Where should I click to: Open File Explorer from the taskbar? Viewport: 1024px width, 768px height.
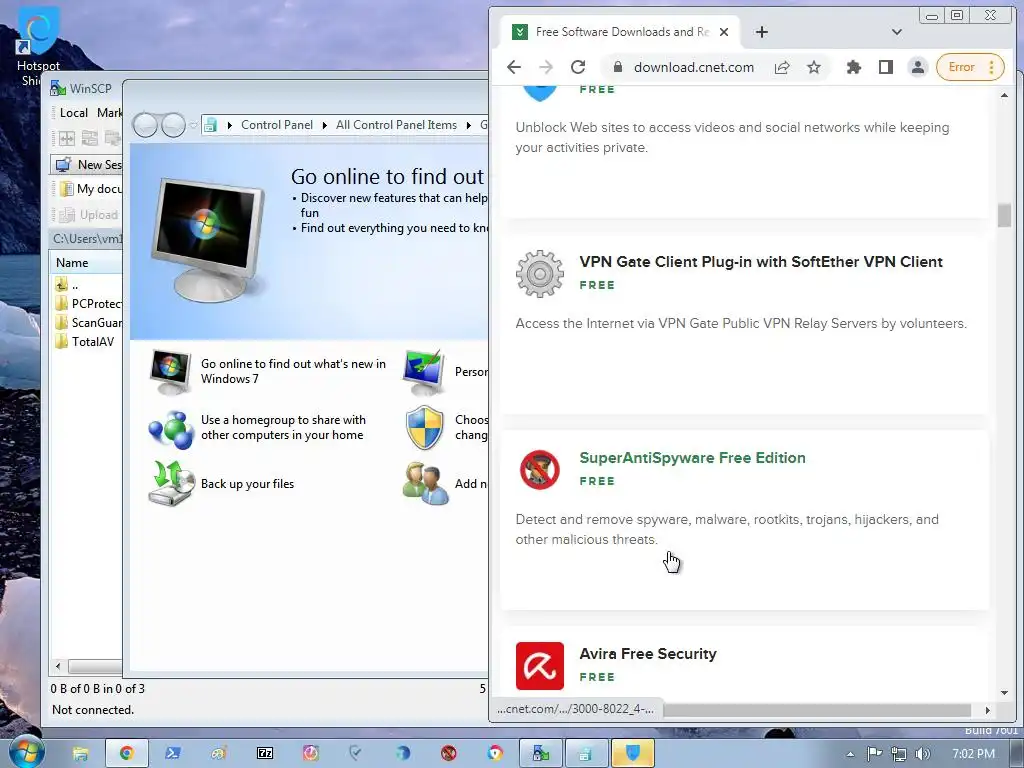80,754
